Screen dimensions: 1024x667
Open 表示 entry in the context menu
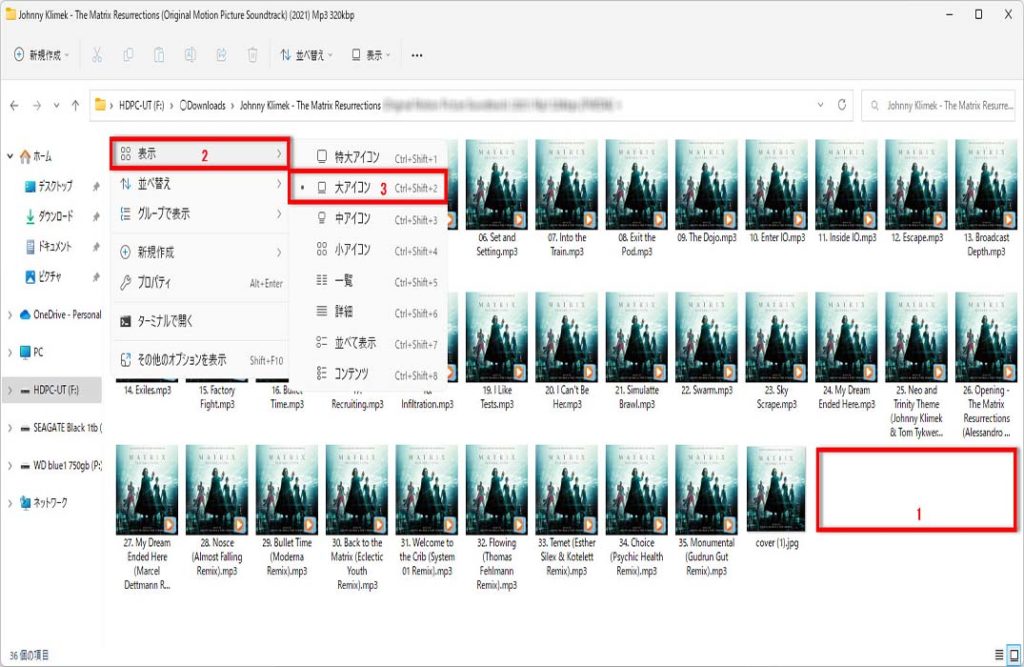tap(146, 154)
